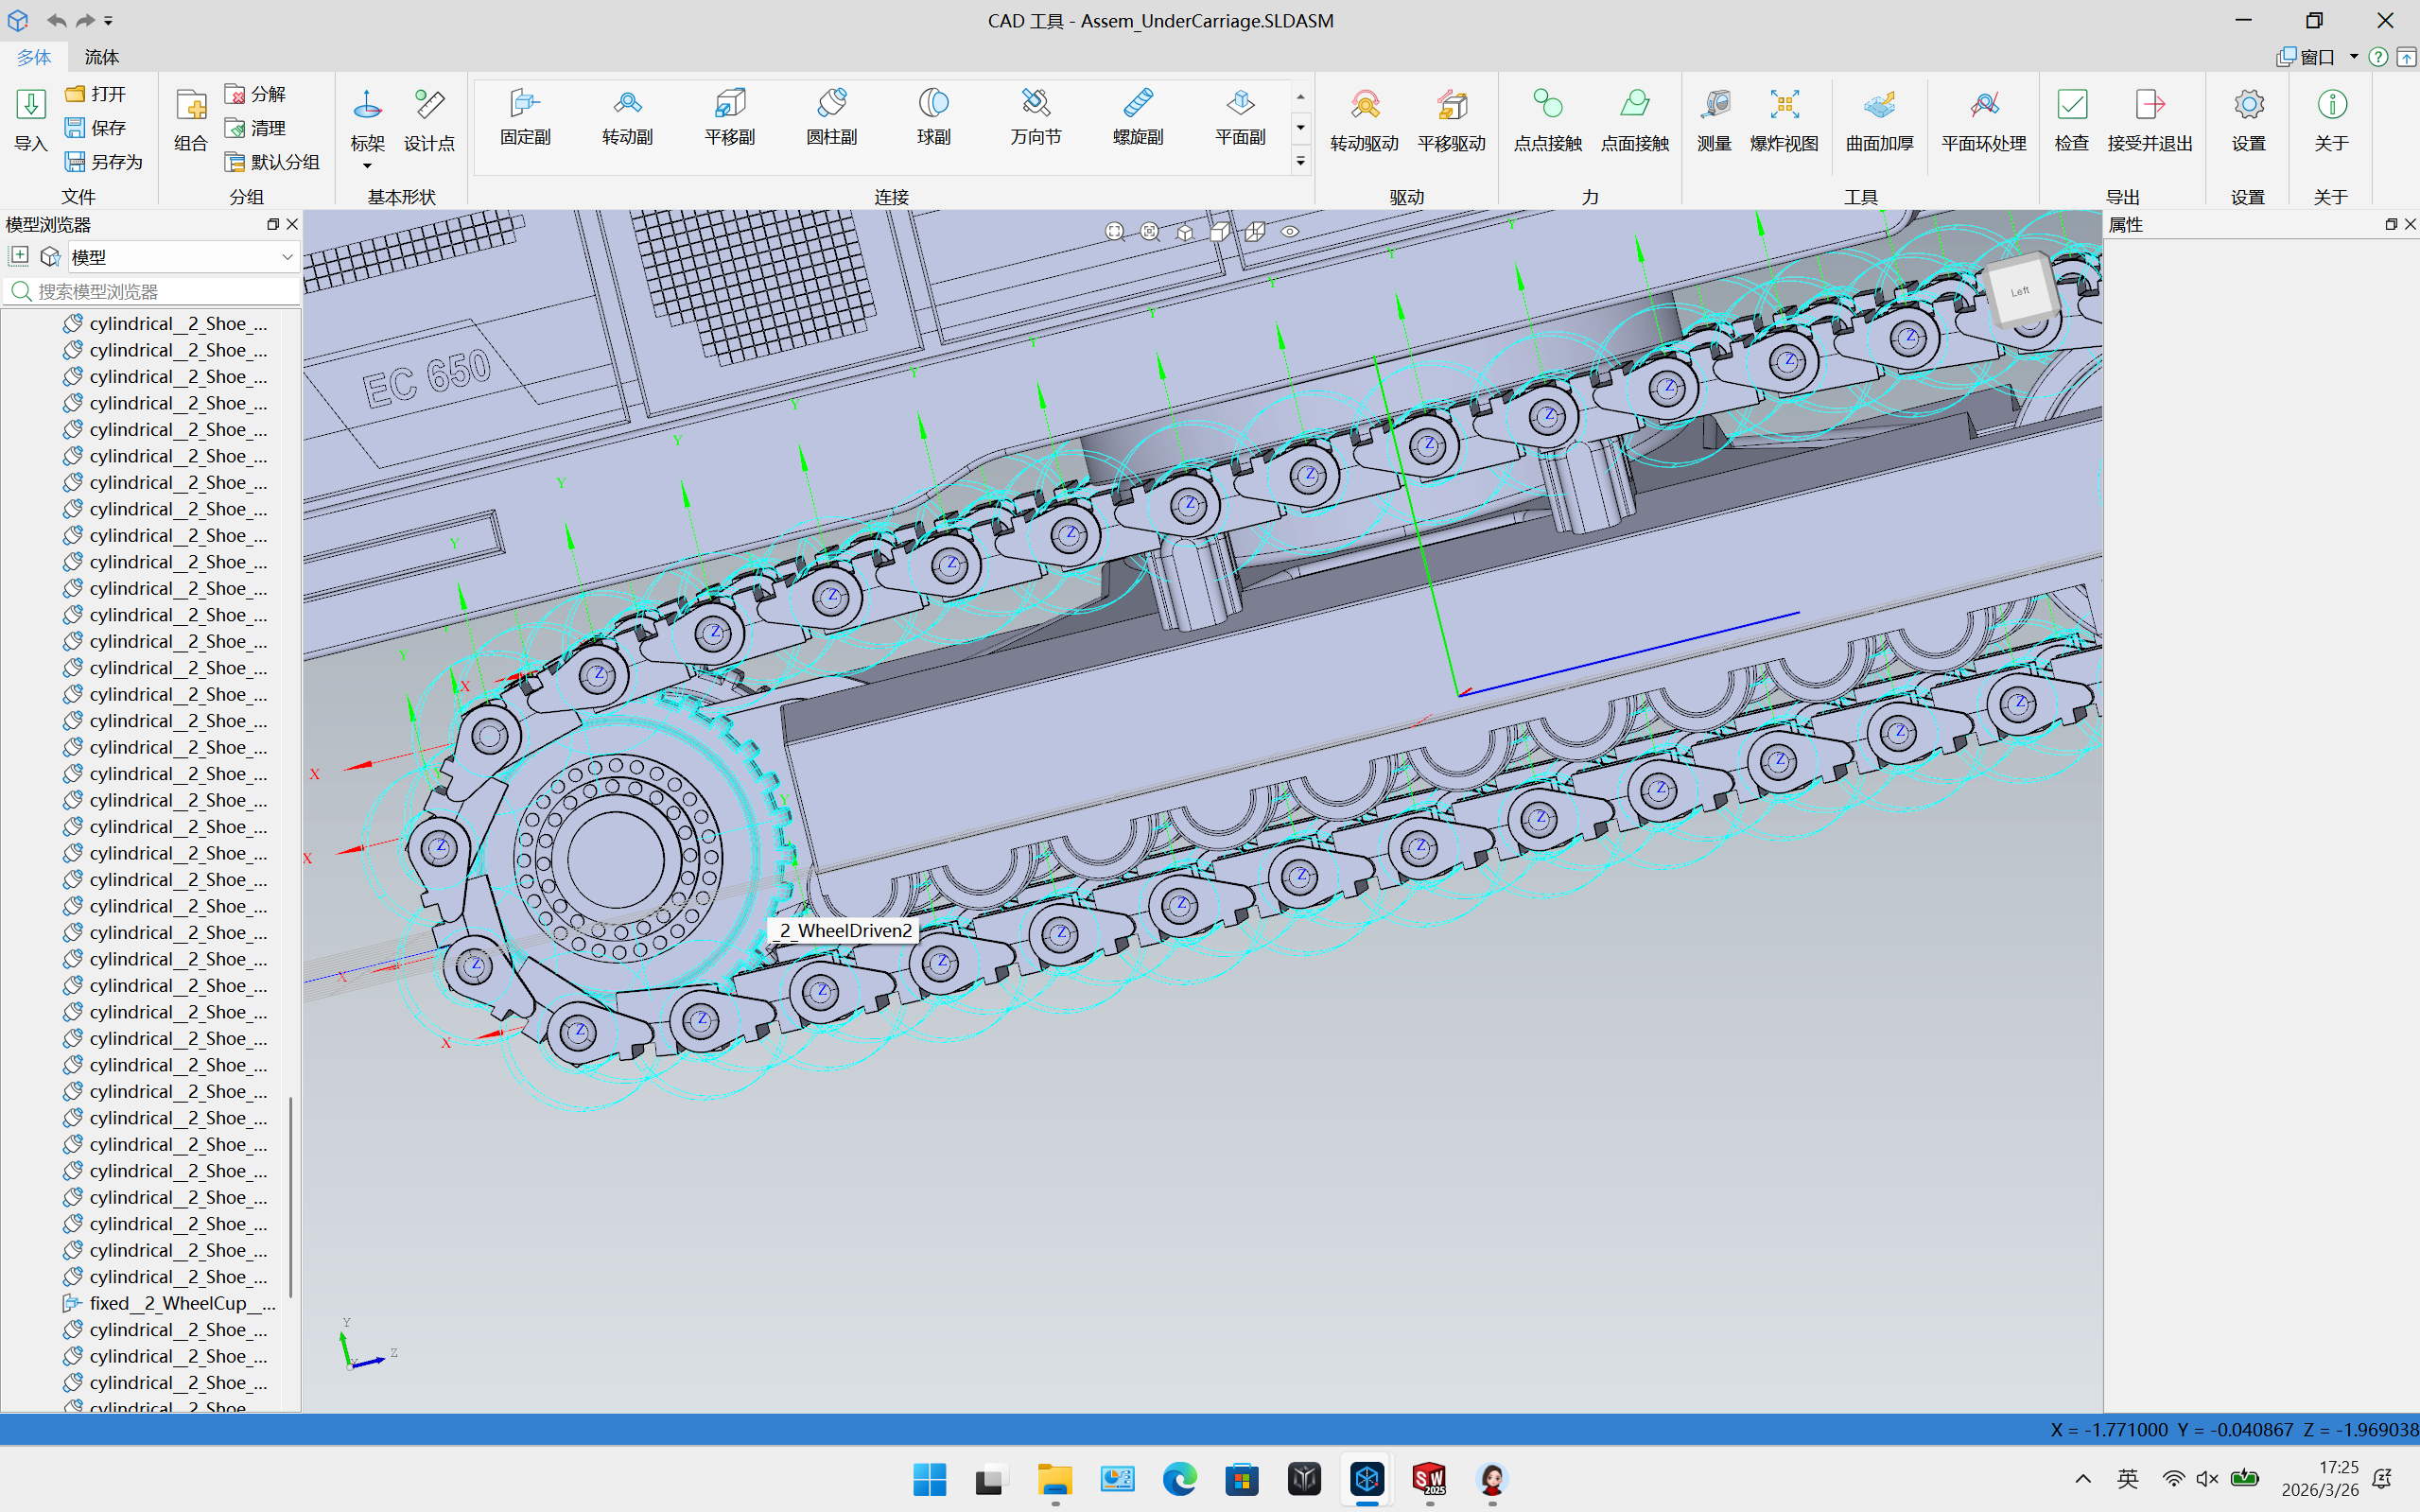Viewport: 2420px width, 1512px height.
Task: Switch to the 多体 tab
Action: [34, 57]
